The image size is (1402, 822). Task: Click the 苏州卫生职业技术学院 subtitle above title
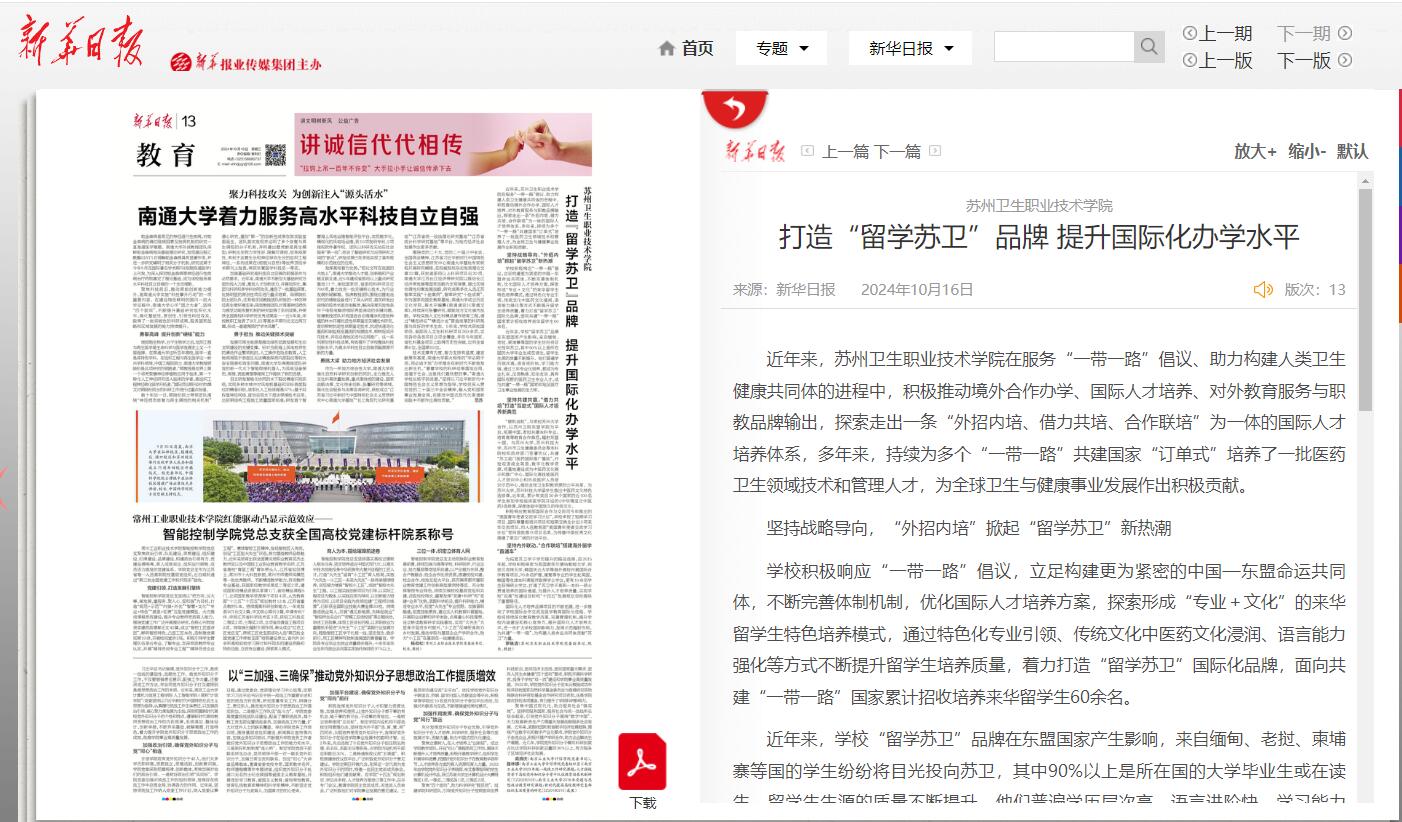coord(1039,205)
